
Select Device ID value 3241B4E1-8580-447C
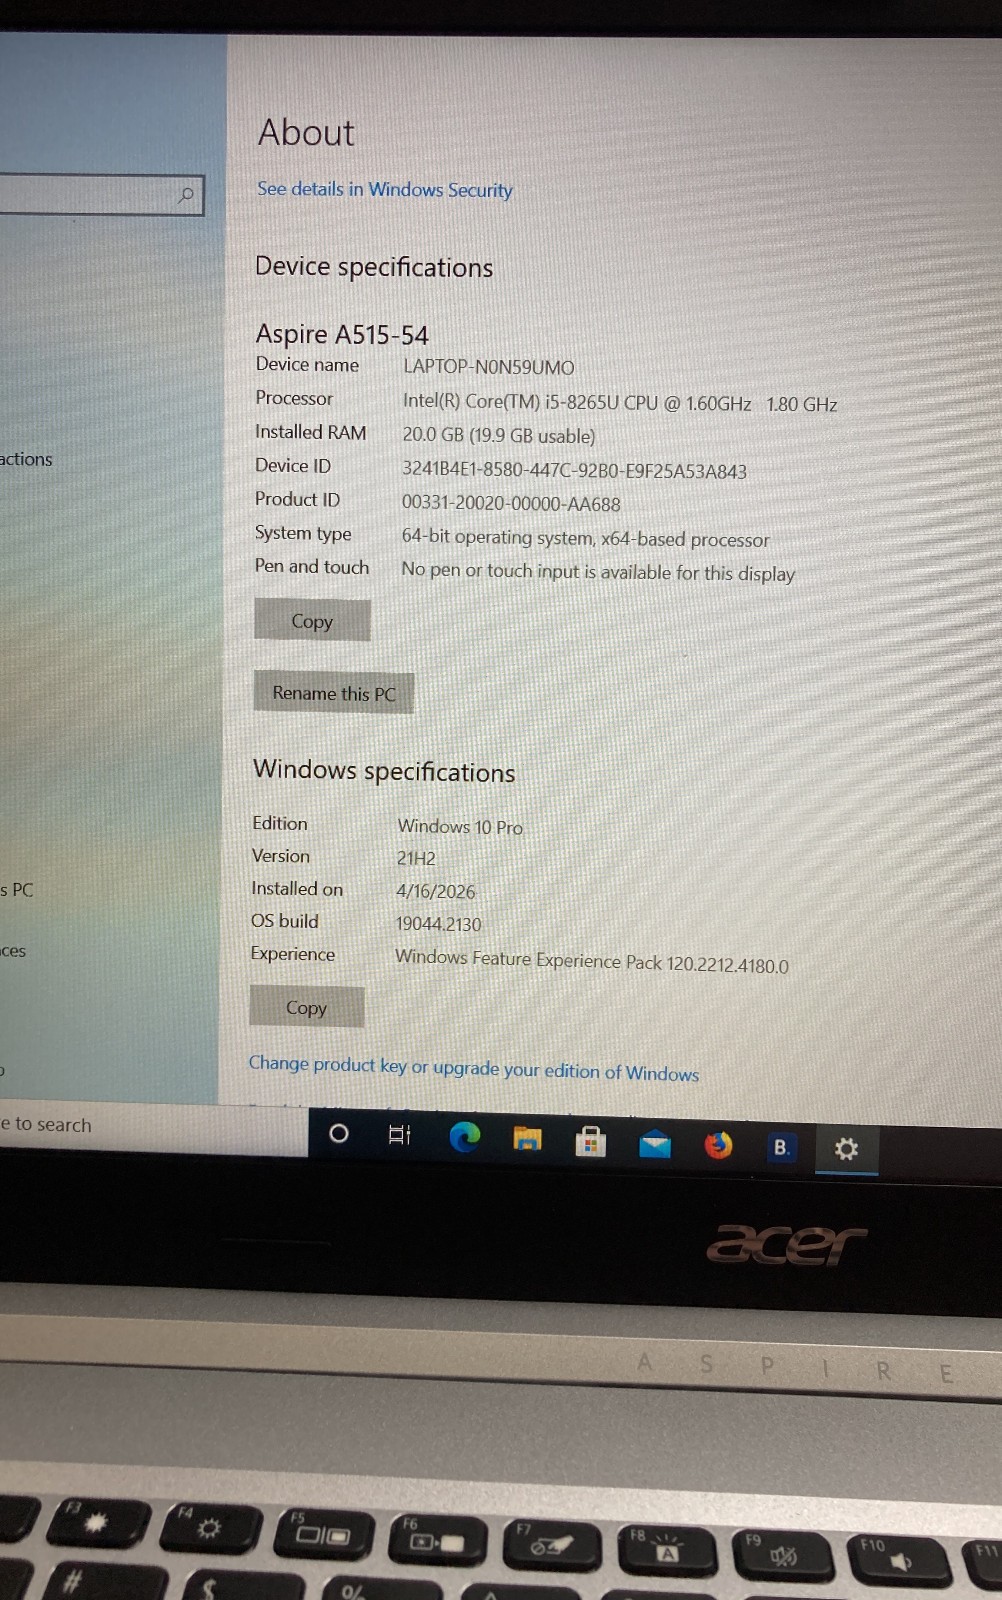[x=574, y=470]
